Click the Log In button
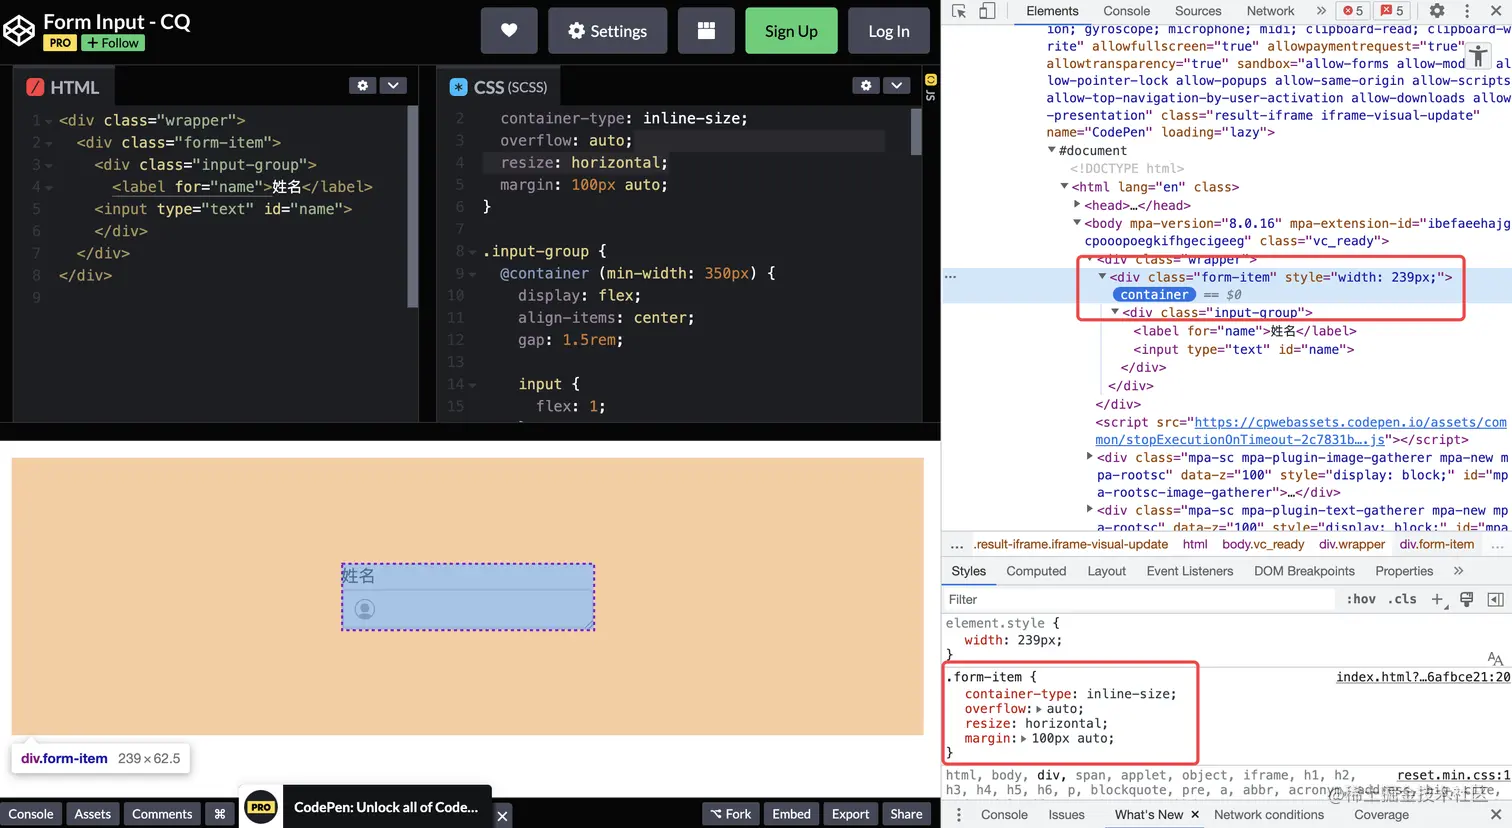Screen dimensions: 1512x828 [889, 31]
